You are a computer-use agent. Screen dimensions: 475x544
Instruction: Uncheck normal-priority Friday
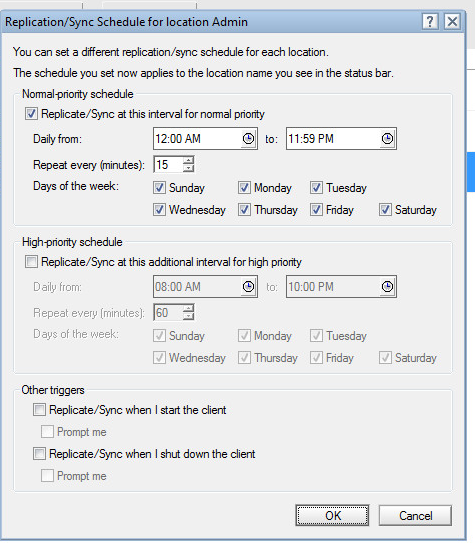(x=316, y=210)
